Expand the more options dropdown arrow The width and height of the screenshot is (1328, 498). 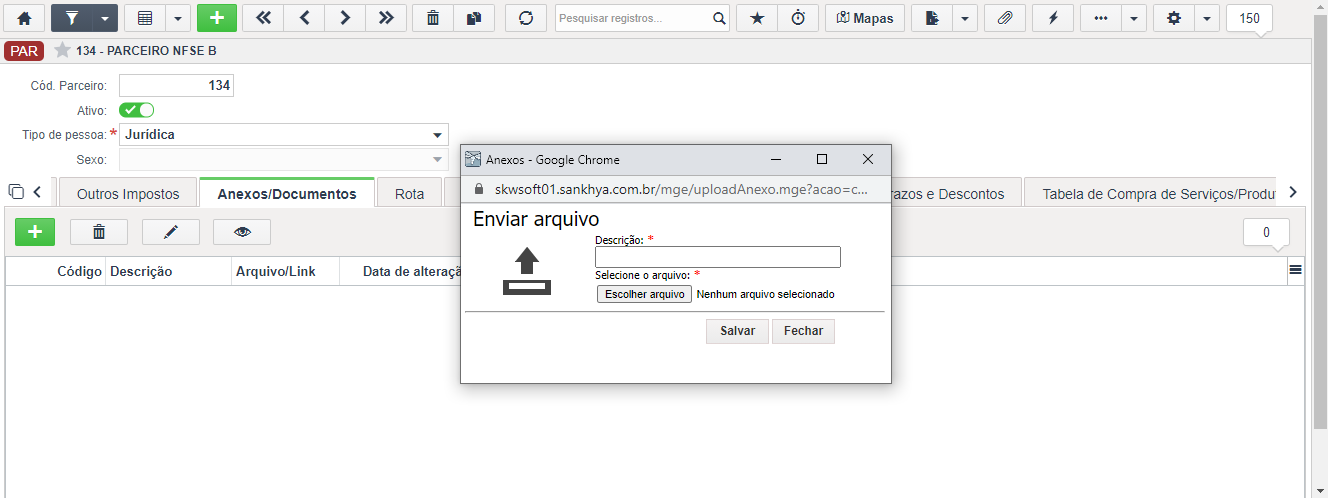pyautogui.click(x=1134, y=18)
